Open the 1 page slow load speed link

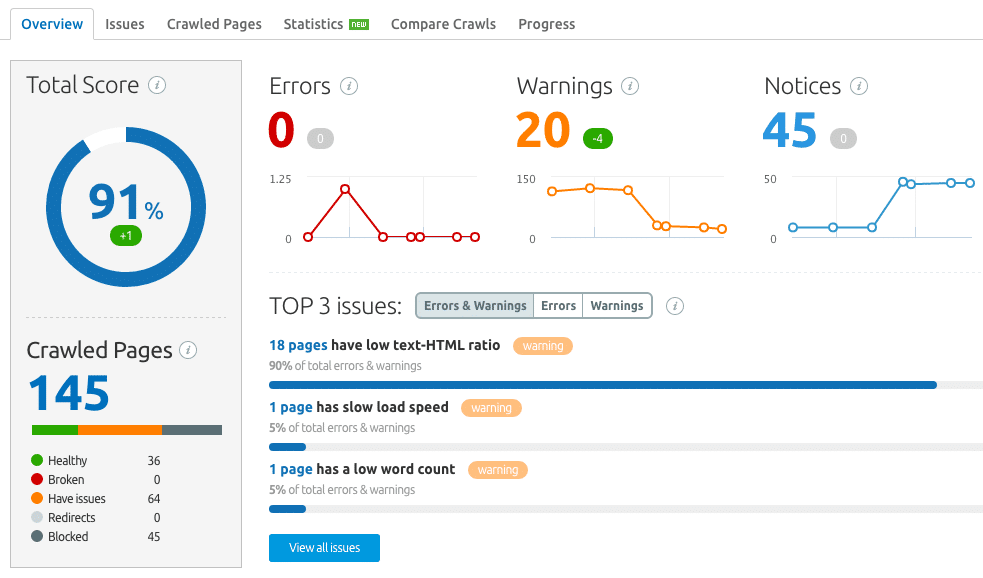(290, 407)
